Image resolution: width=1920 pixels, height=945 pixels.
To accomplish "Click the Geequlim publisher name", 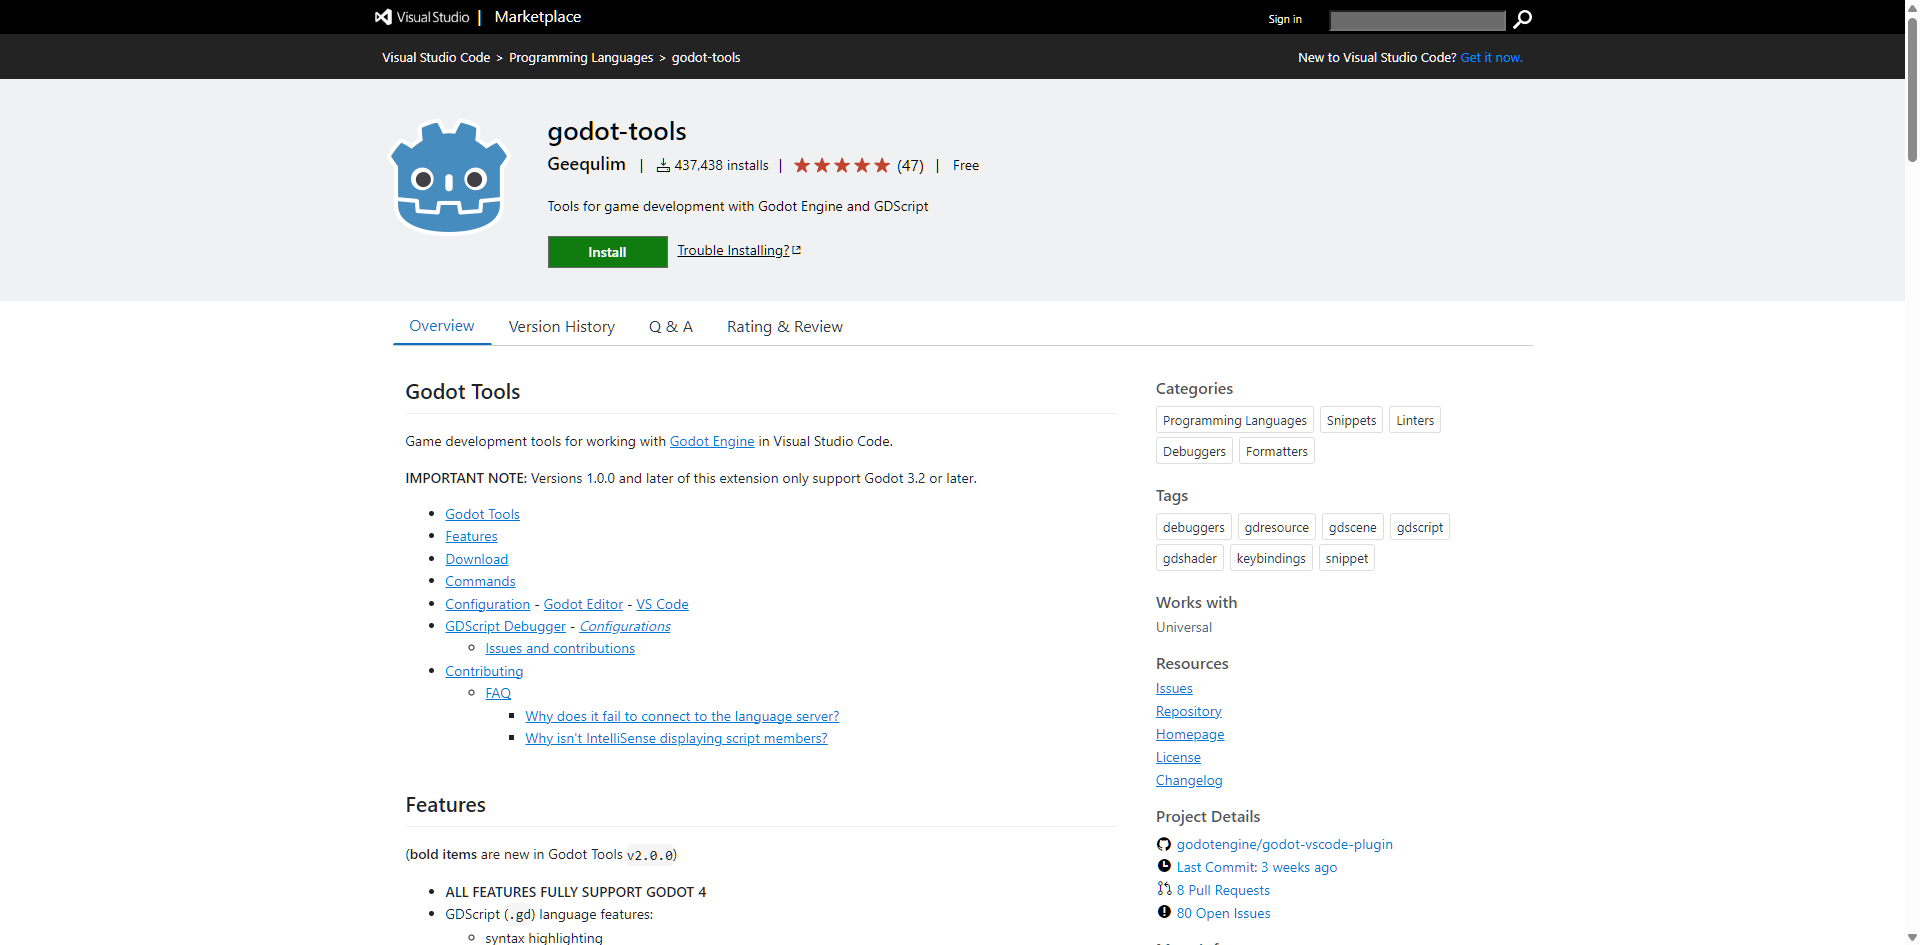I will pyautogui.click(x=586, y=164).
